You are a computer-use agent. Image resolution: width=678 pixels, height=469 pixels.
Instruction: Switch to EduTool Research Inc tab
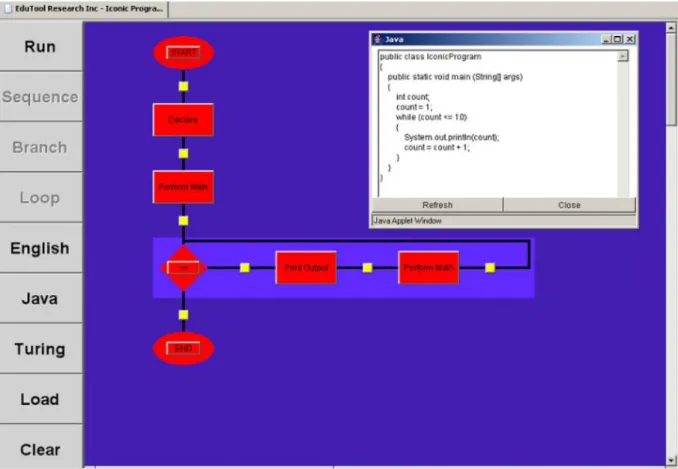point(84,9)
